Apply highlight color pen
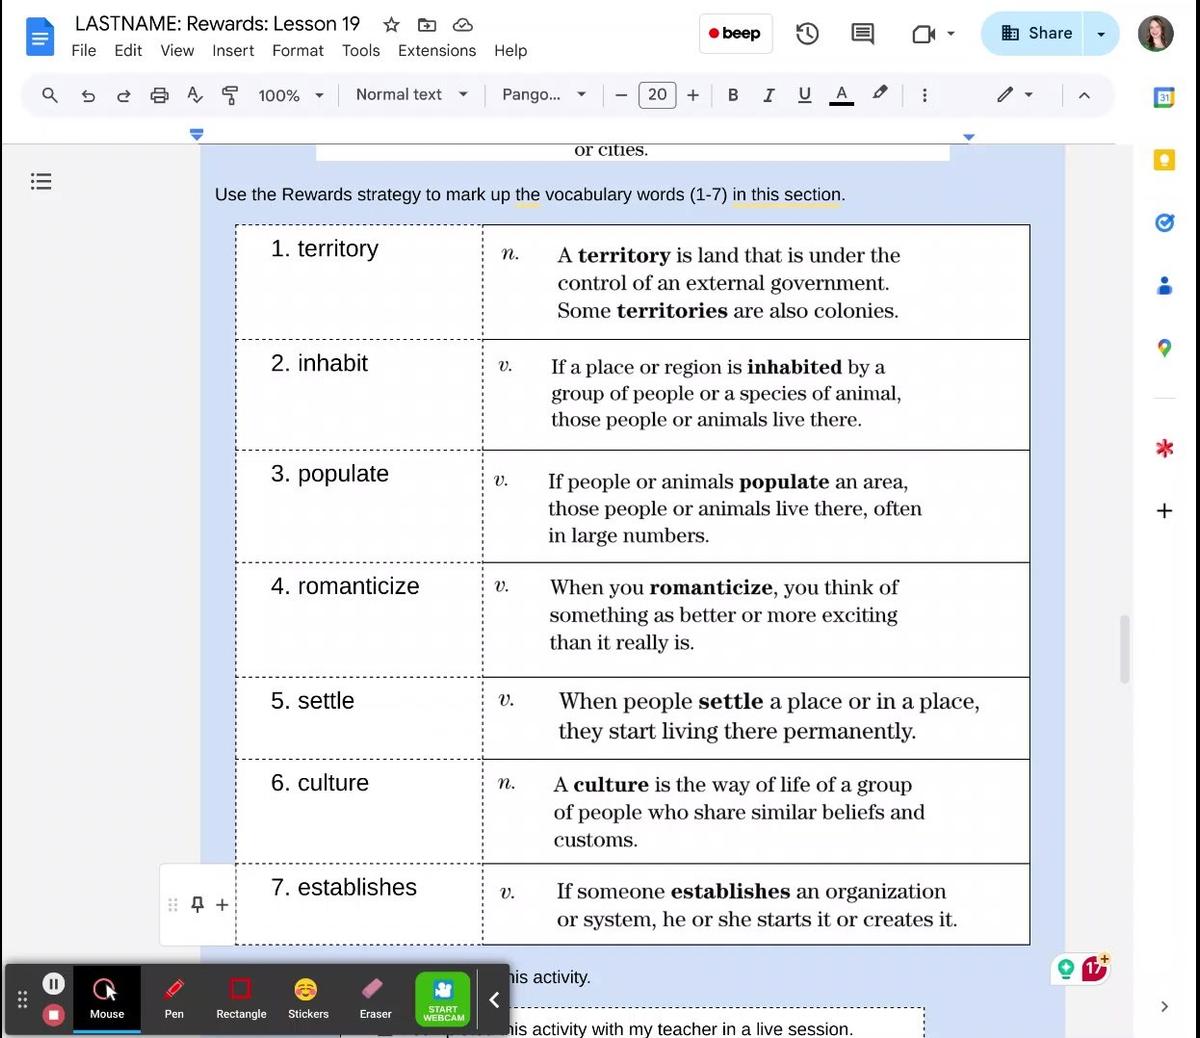Image resolution: width=1200 pixels, height=1038 pixels. coord(879,94)
